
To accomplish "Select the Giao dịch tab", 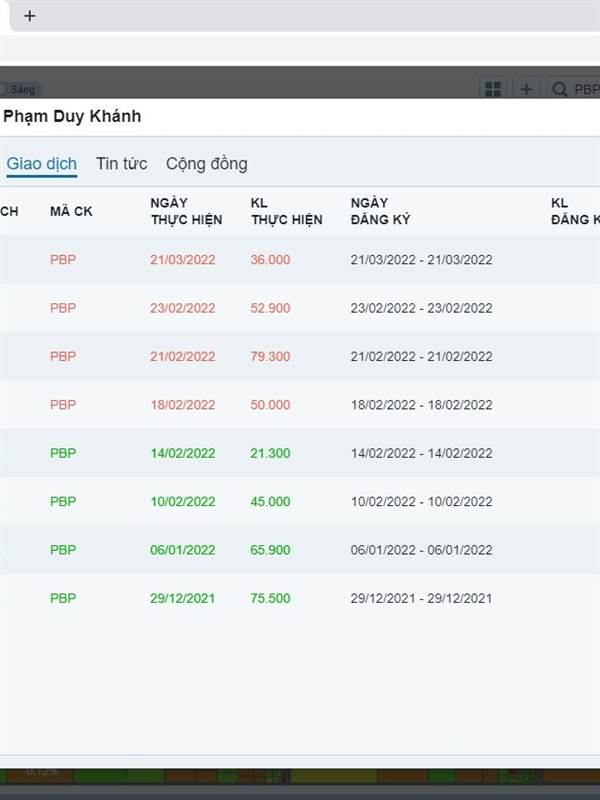I will tap(41, 164).
